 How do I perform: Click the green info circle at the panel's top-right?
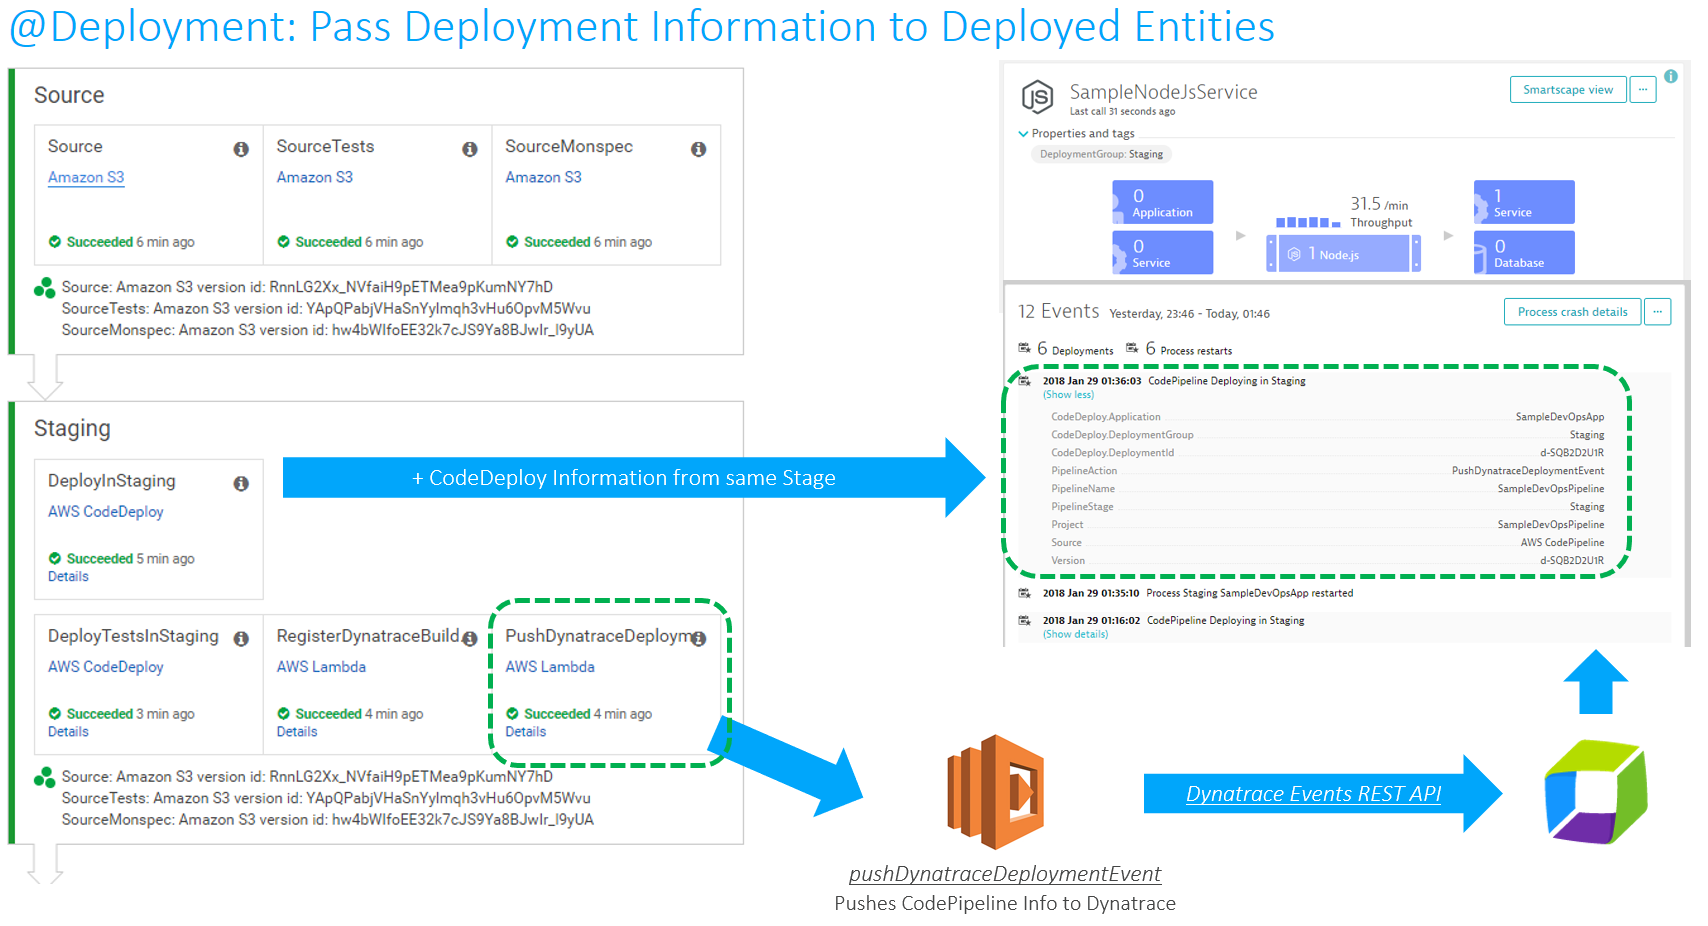tap(1671, 76)
